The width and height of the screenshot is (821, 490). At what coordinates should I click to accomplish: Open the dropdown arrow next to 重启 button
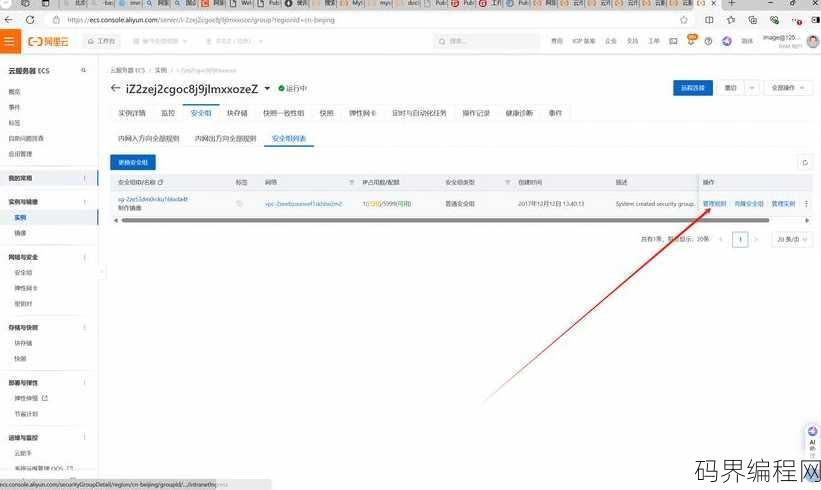pyautogui.click(x=752, y=88)
